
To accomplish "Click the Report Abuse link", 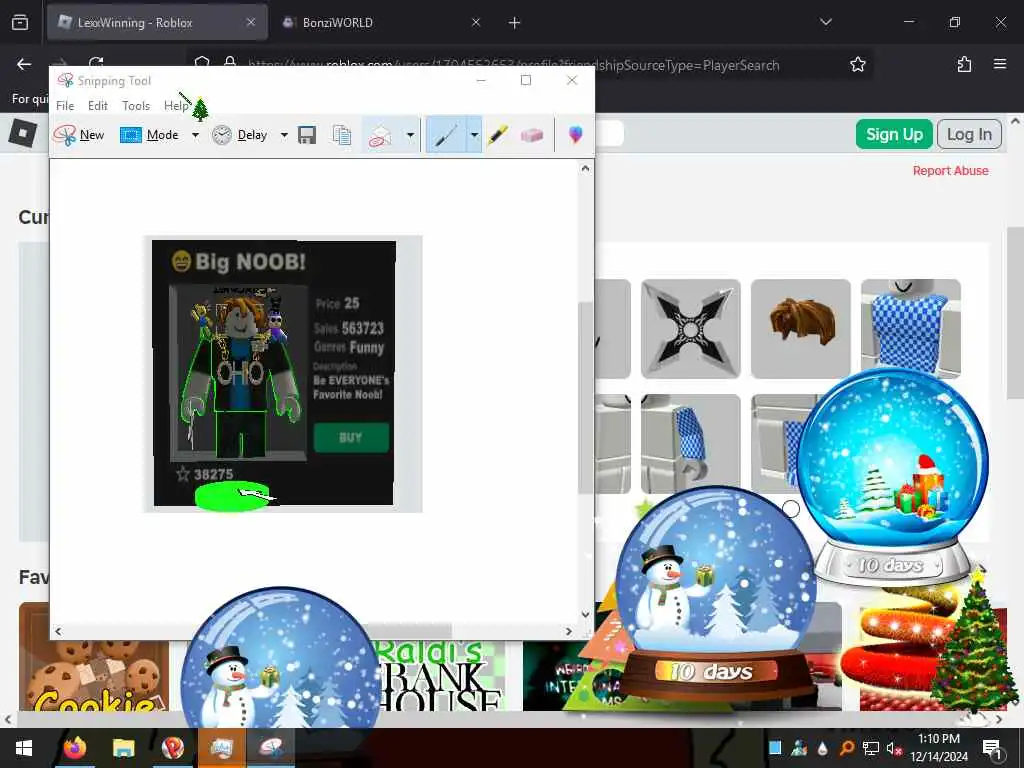I will pos(950,170).
